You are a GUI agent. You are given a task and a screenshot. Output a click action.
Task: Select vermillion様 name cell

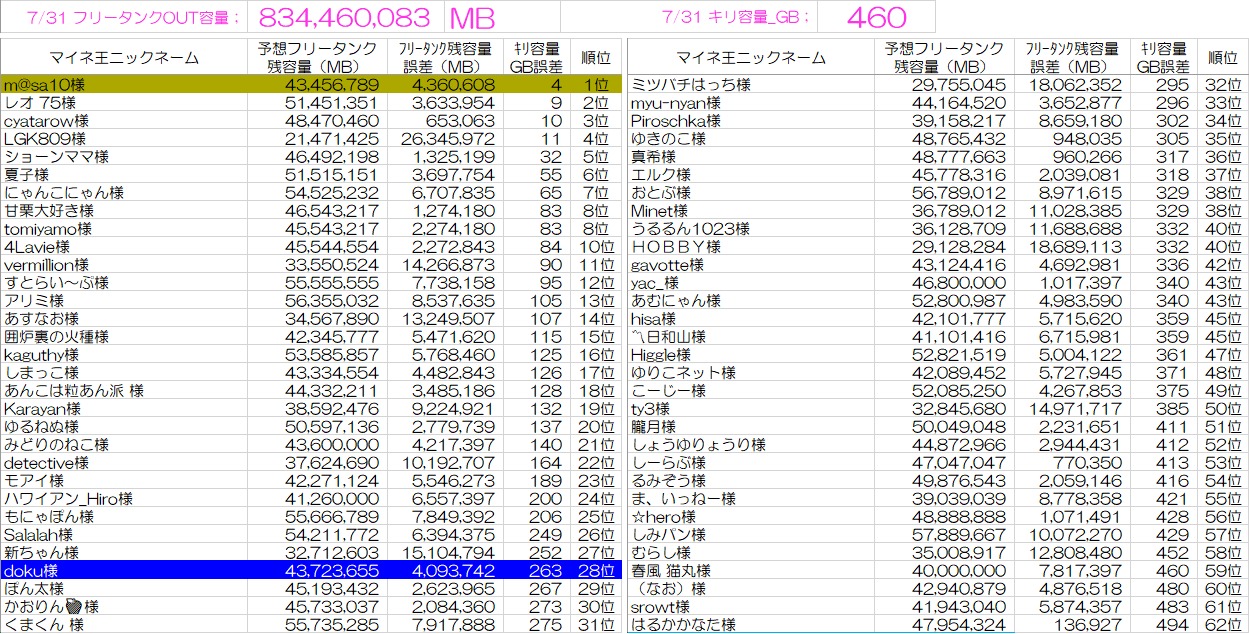click(124, 265)
